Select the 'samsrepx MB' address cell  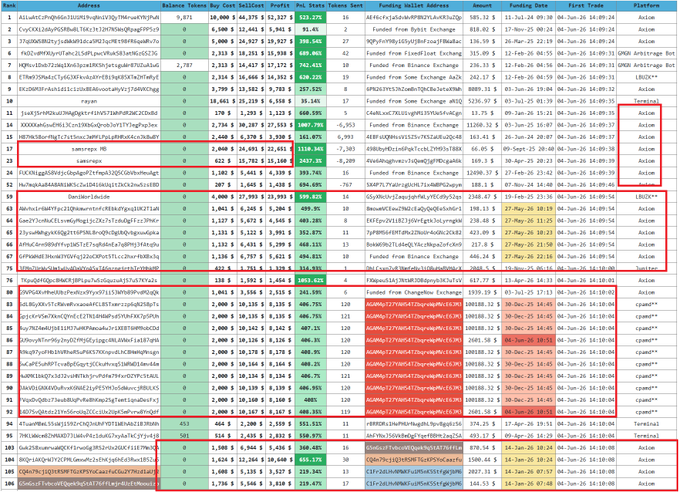coord(89,149)
